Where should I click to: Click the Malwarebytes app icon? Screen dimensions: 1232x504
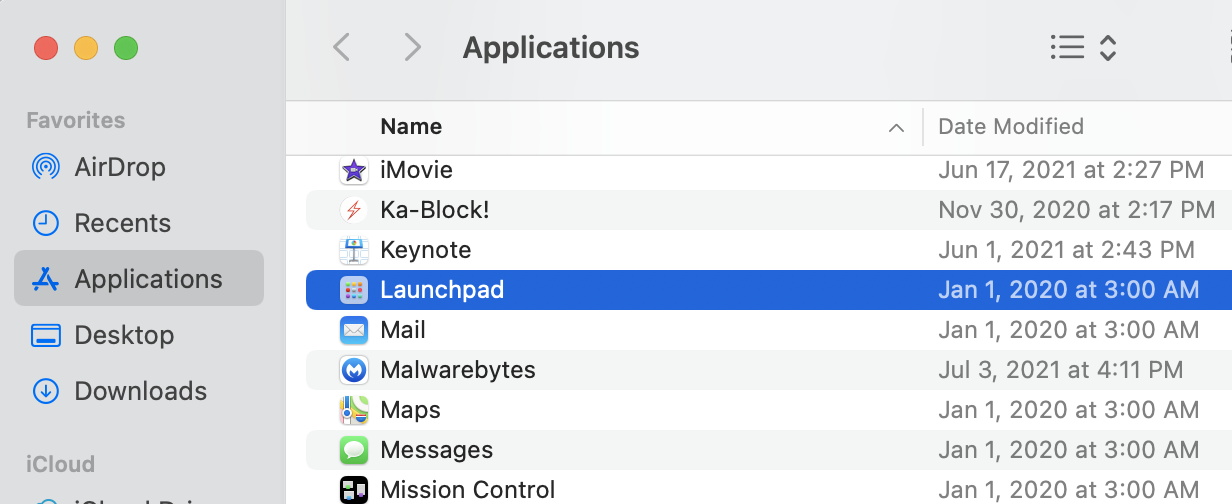pos(354,370)
